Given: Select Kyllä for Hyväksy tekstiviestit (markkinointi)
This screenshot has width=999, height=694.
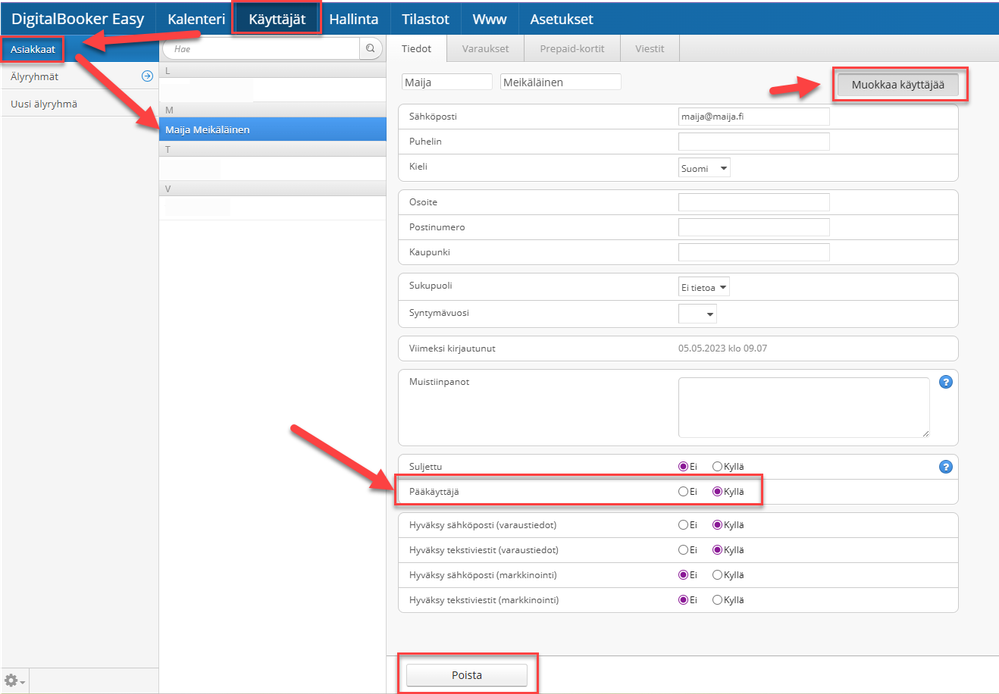Looking at the screenshot, I should pyautogui.click(x=717, y=600).
